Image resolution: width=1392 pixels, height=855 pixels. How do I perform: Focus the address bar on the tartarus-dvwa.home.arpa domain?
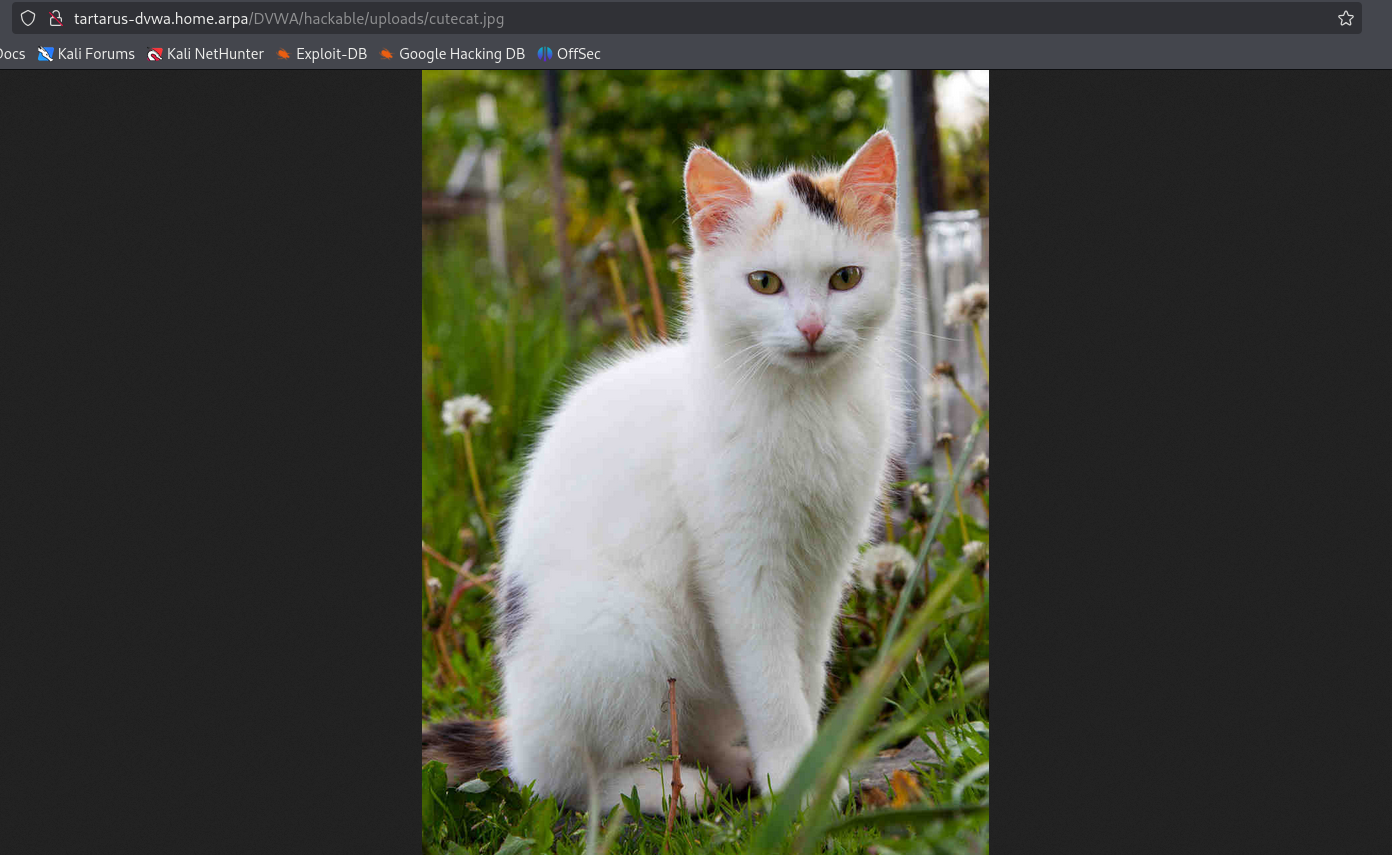pos(160,18)
